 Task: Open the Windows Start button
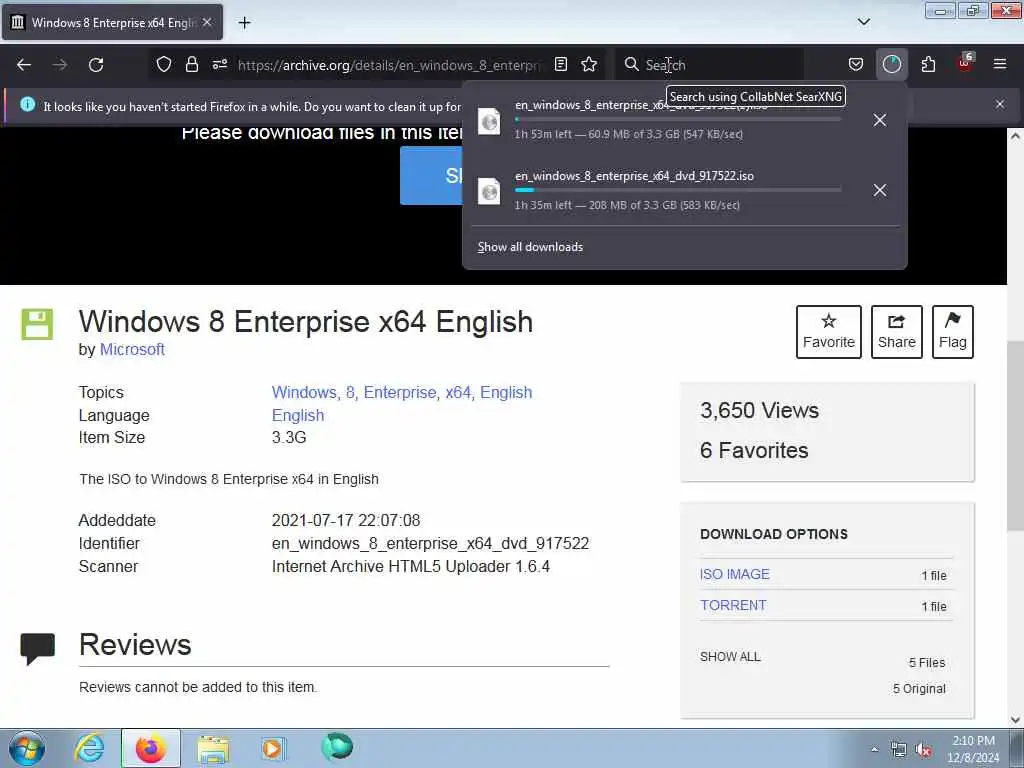point(27,748)
